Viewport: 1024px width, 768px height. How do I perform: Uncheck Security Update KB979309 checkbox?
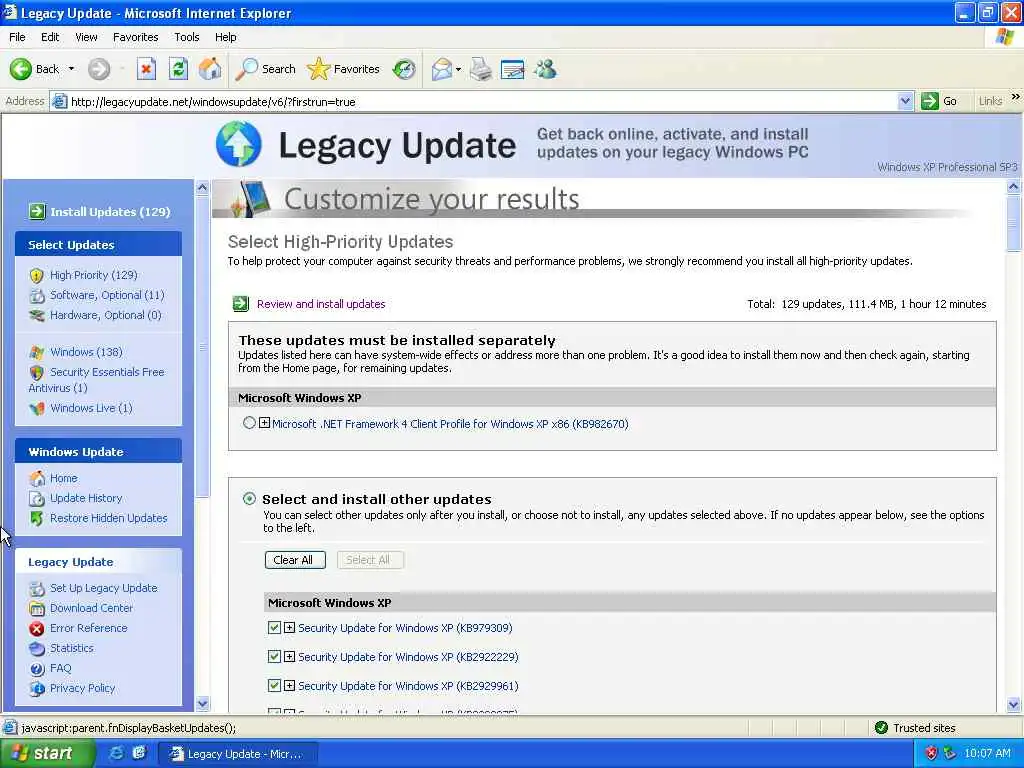point(274,628)
